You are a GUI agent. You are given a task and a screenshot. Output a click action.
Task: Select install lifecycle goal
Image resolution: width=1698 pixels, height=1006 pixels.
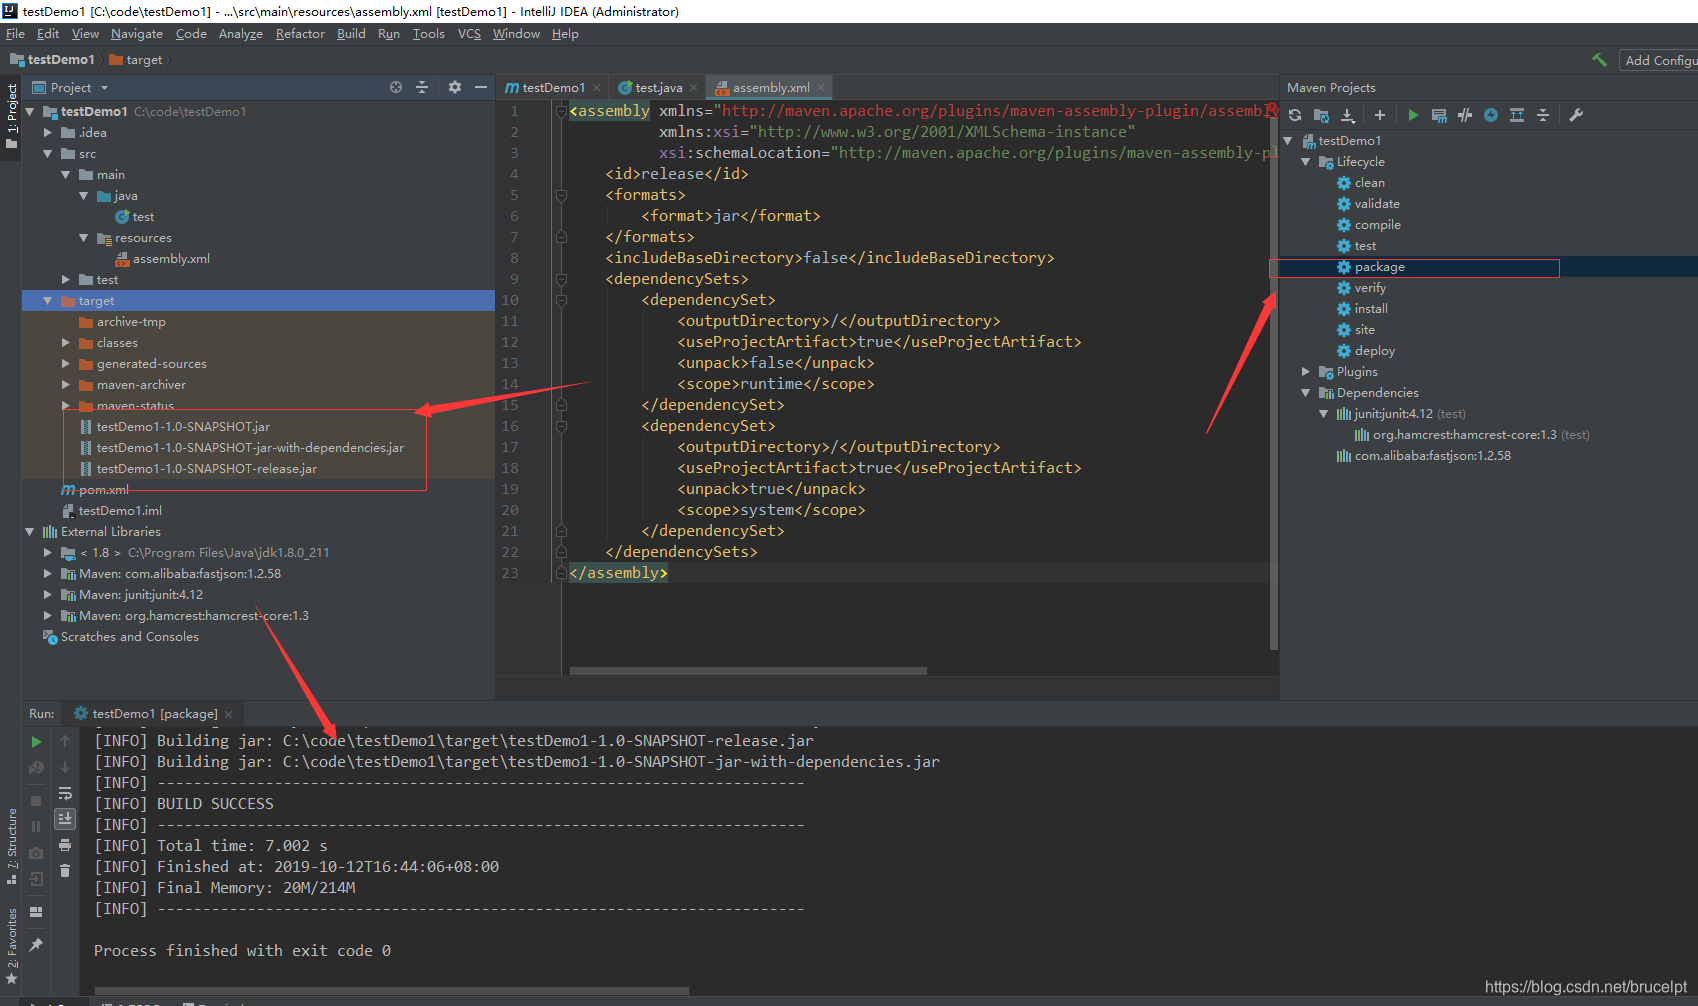coord(1370,309)
